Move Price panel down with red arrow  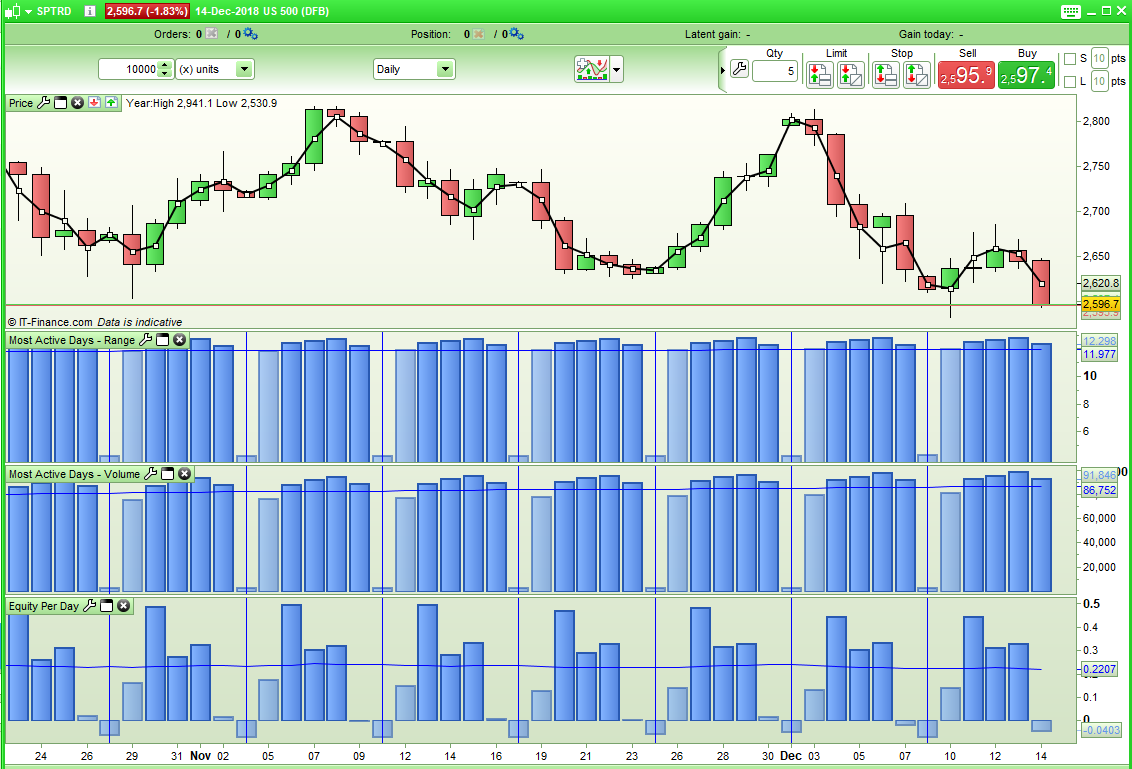click(x=95, y=103)
